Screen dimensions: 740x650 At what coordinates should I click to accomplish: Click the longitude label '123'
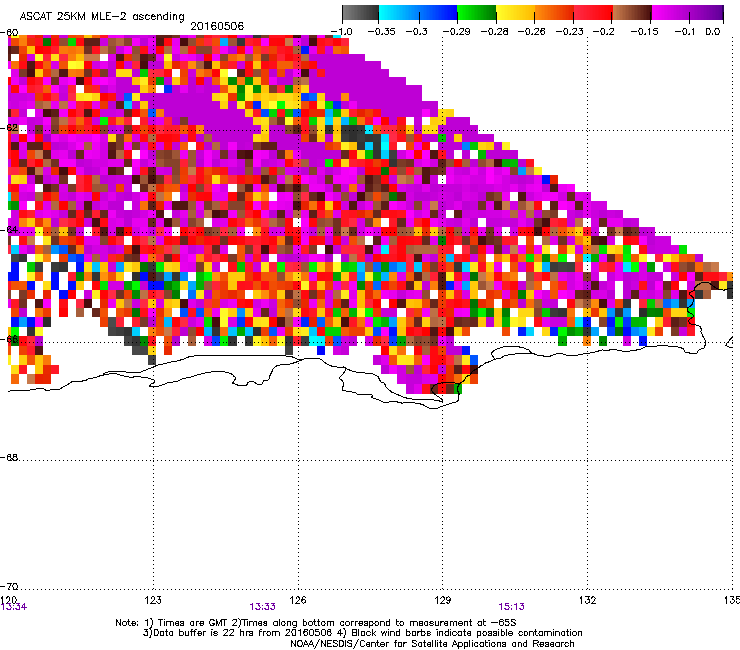pyautogui.click(x=153, y=600)
